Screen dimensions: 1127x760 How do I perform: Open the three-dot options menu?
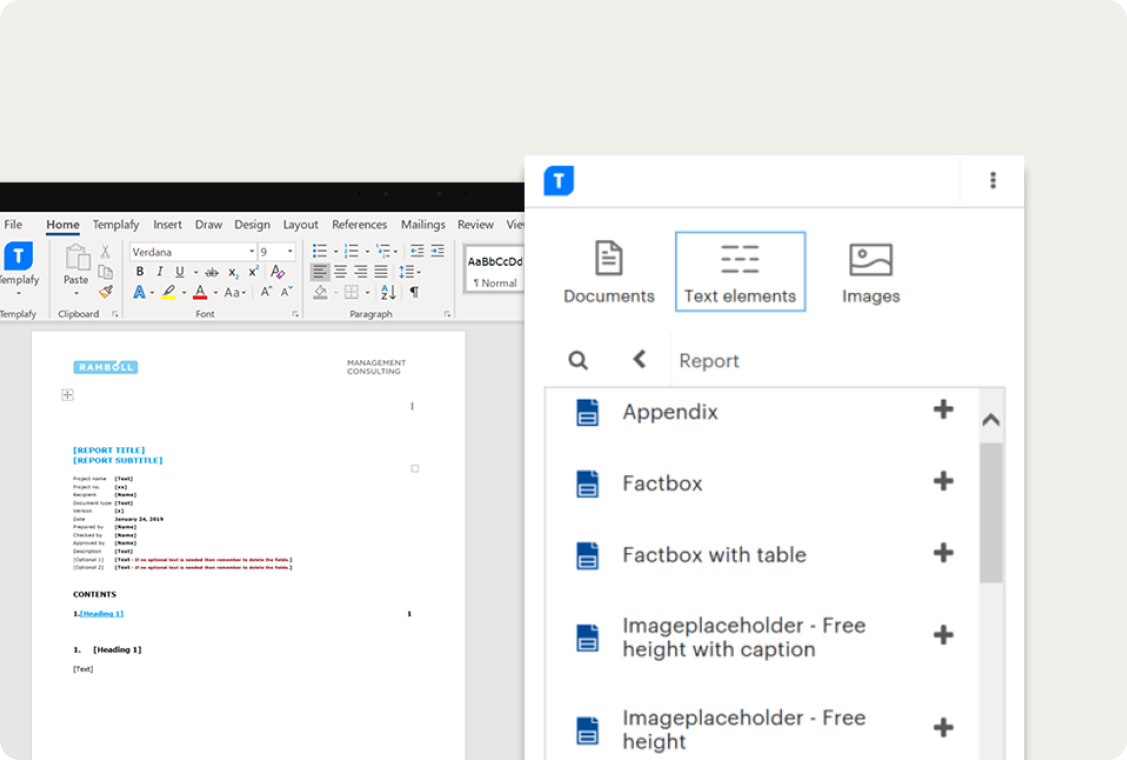pos(992,180)
